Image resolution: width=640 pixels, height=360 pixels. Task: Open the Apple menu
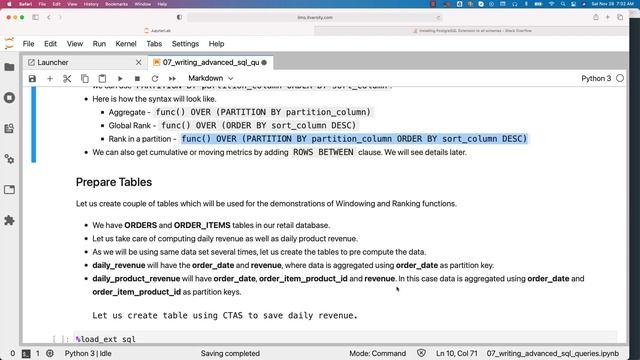click(9, 4)
